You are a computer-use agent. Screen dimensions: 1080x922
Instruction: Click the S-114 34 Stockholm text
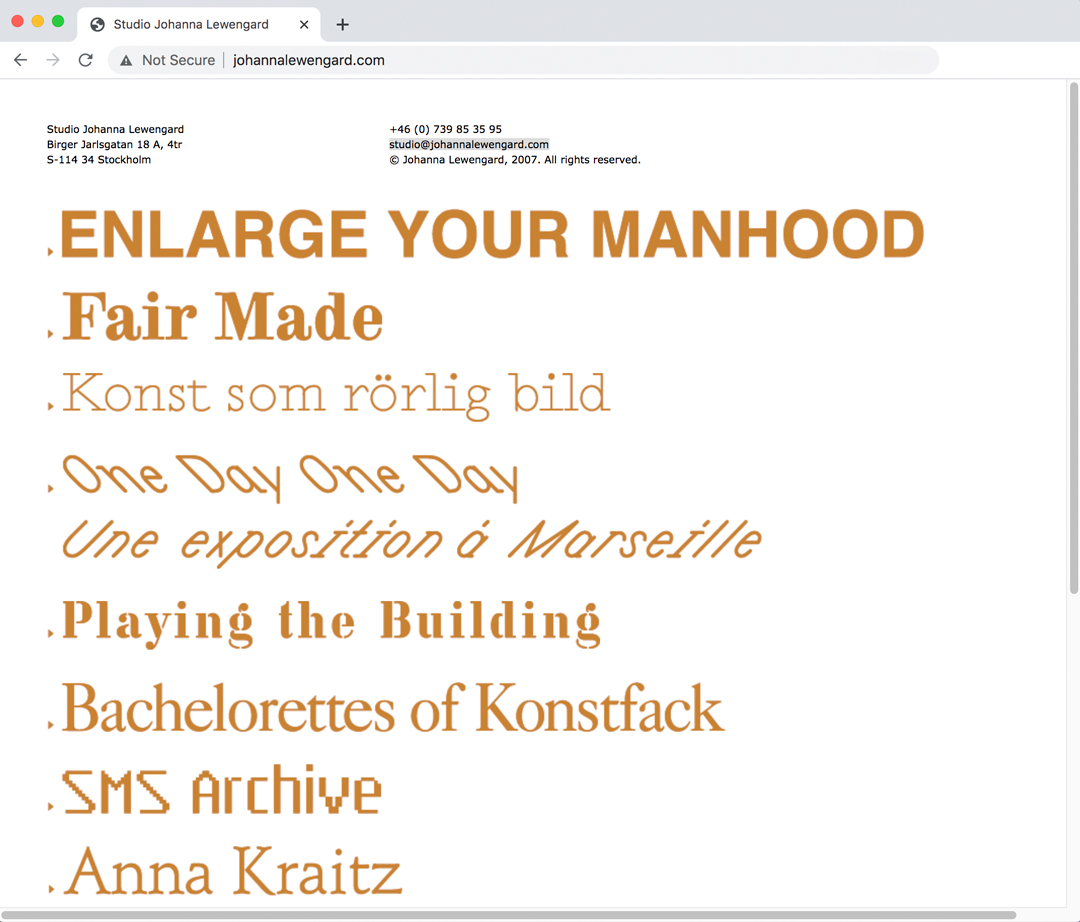(x=98, y=160)
